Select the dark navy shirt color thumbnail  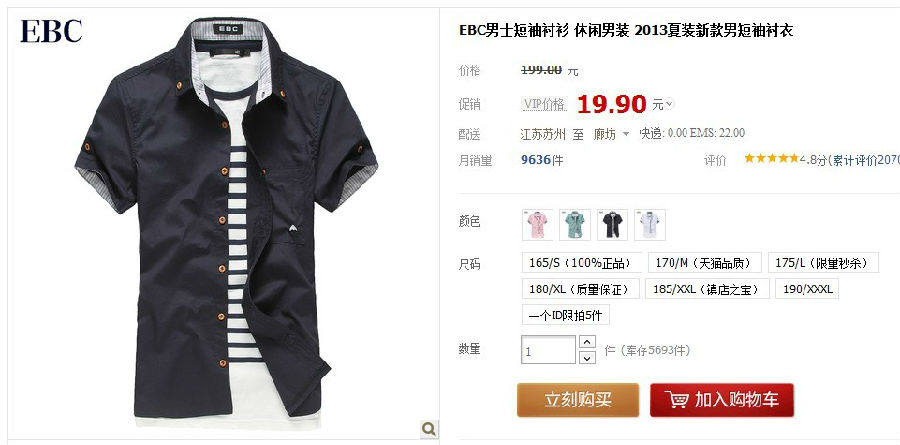612,225
